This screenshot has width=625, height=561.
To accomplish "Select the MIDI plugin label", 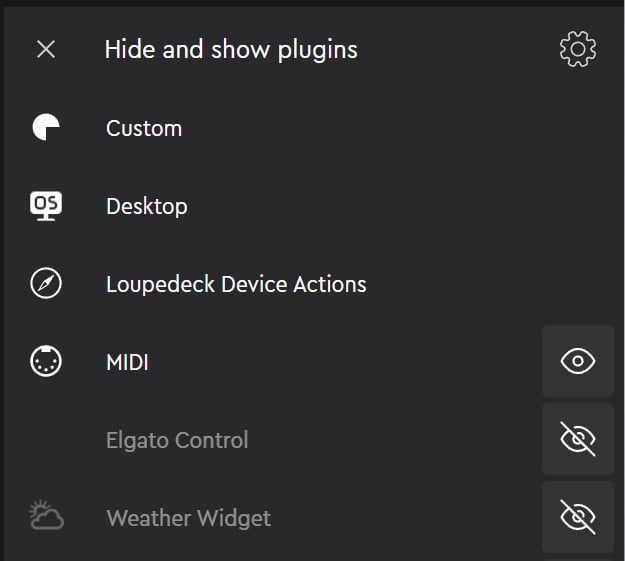I will coord(127,362).
